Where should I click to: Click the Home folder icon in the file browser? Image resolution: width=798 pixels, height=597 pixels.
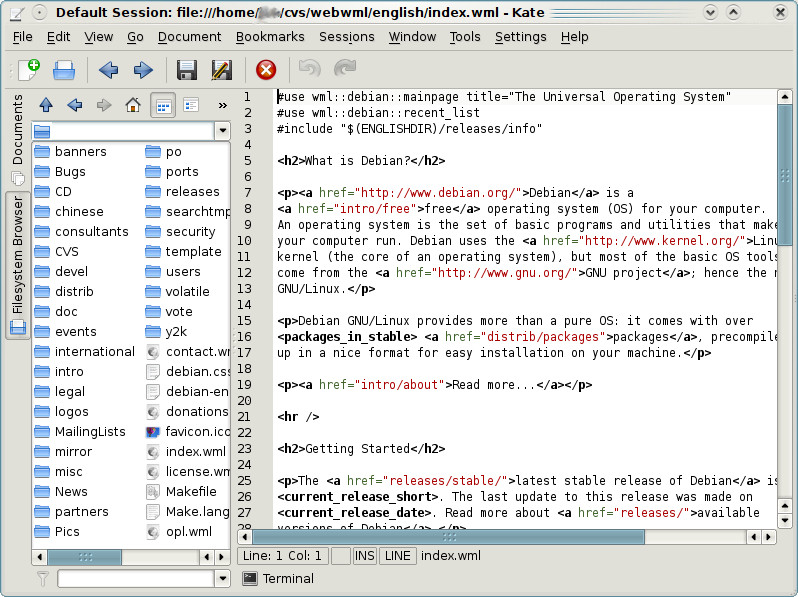click(132, 105)
